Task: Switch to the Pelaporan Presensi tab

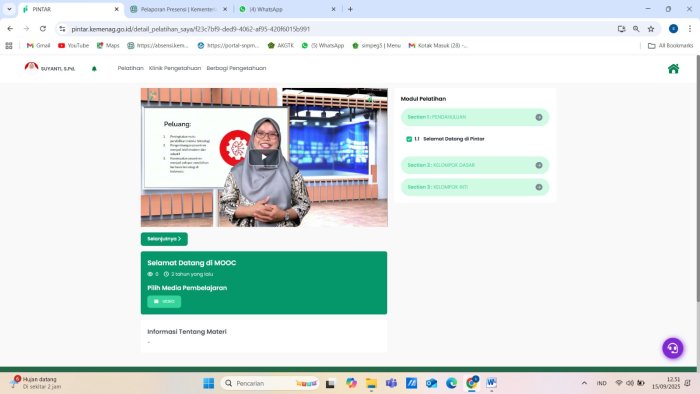Action: [178, 9]
